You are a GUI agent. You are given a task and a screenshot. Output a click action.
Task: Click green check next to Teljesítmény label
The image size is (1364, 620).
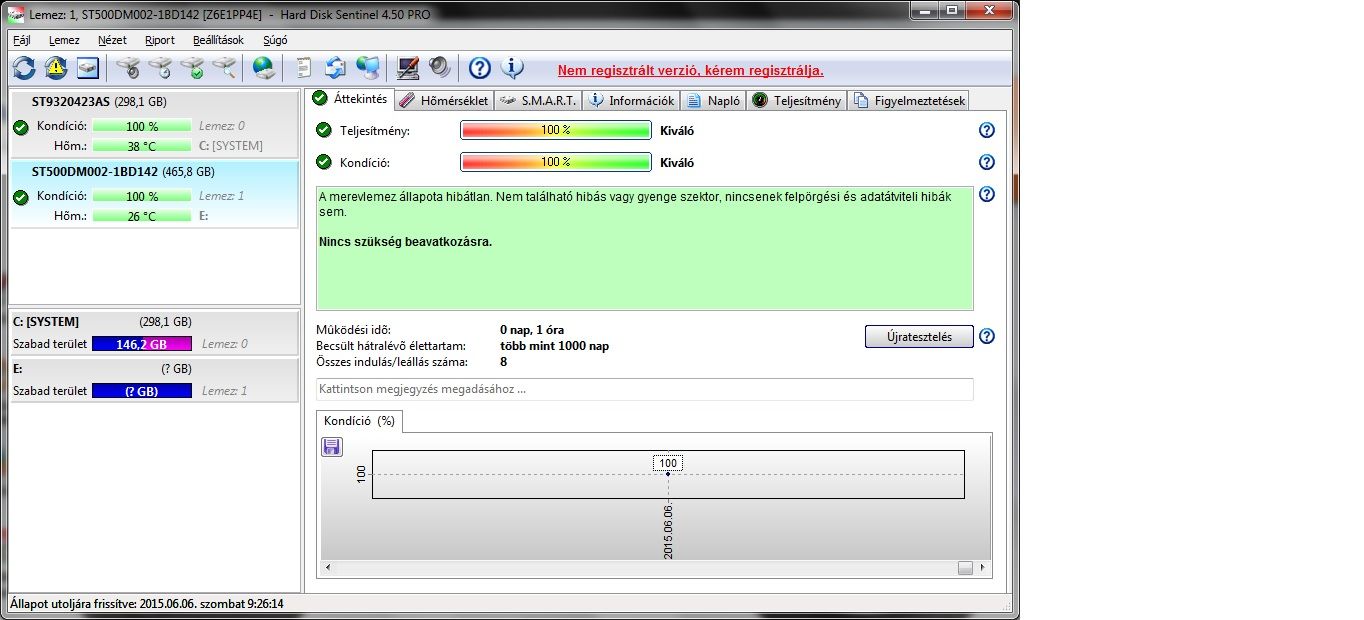click(323, 130)
